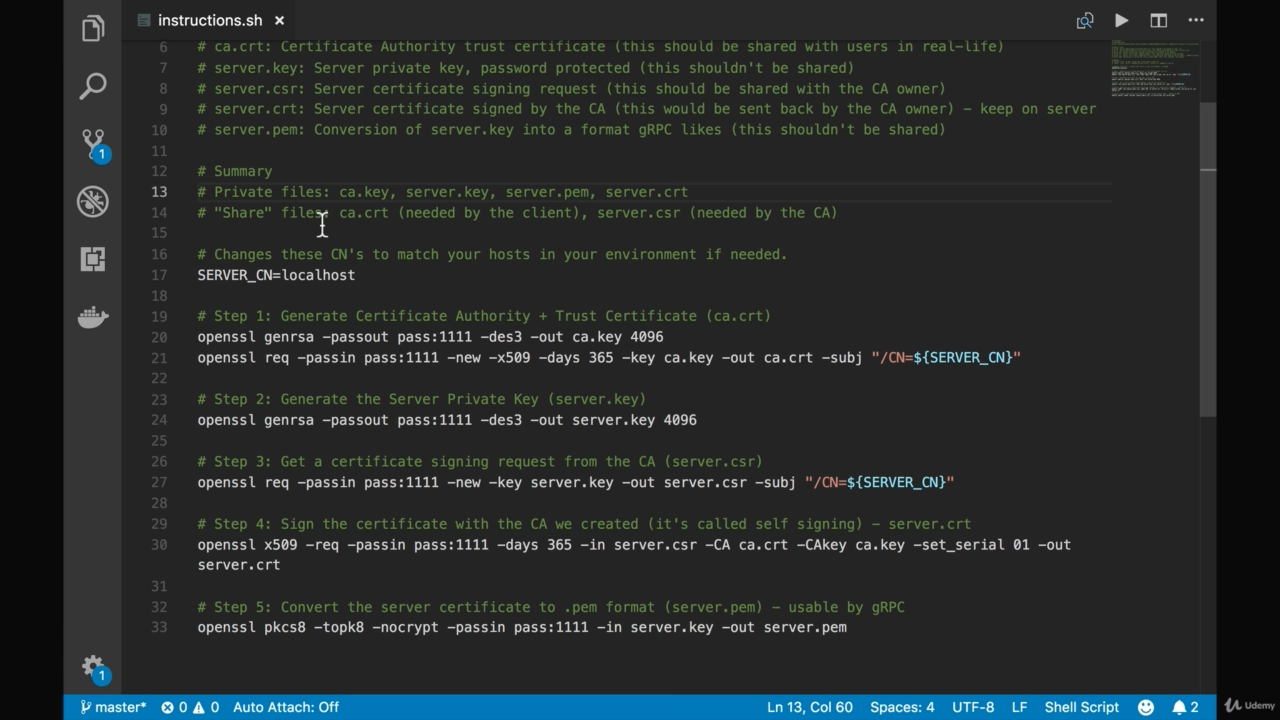Open the notifications bell icon
This screenshot has height=720, width=1280.
pyautogui.click(x=1184, y=707)
